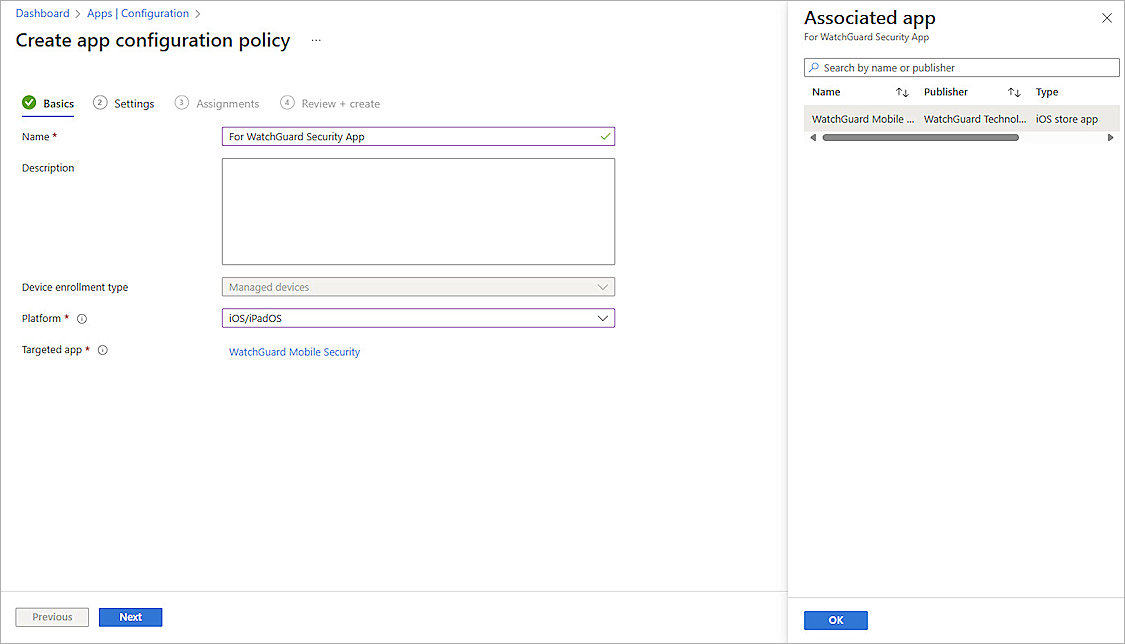The height and width of the screenshot is (644, 1125).
Task: Click the Targeted app info icon
Action: tap(103, 351)
